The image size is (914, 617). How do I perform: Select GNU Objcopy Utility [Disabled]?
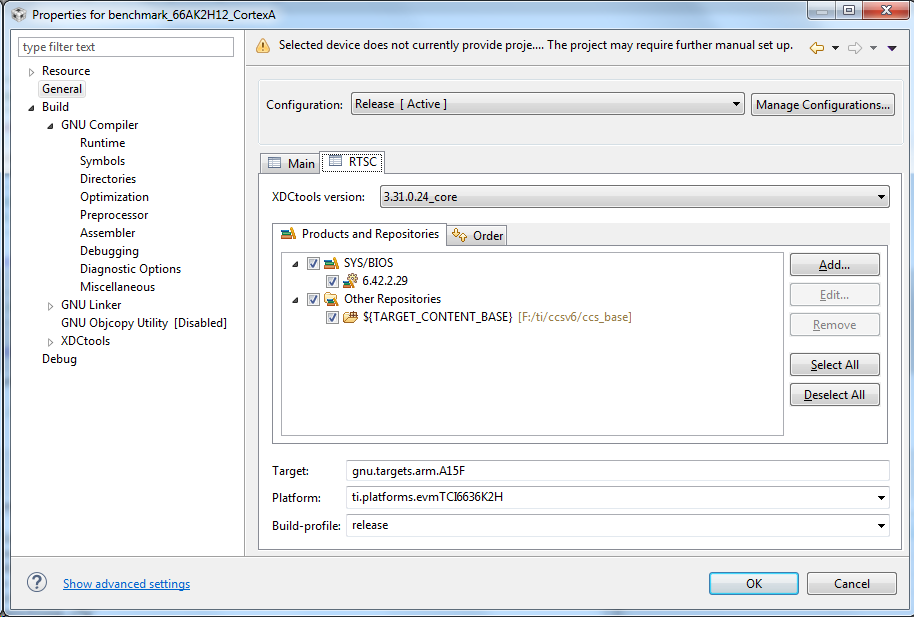click(x=143, y=323)
